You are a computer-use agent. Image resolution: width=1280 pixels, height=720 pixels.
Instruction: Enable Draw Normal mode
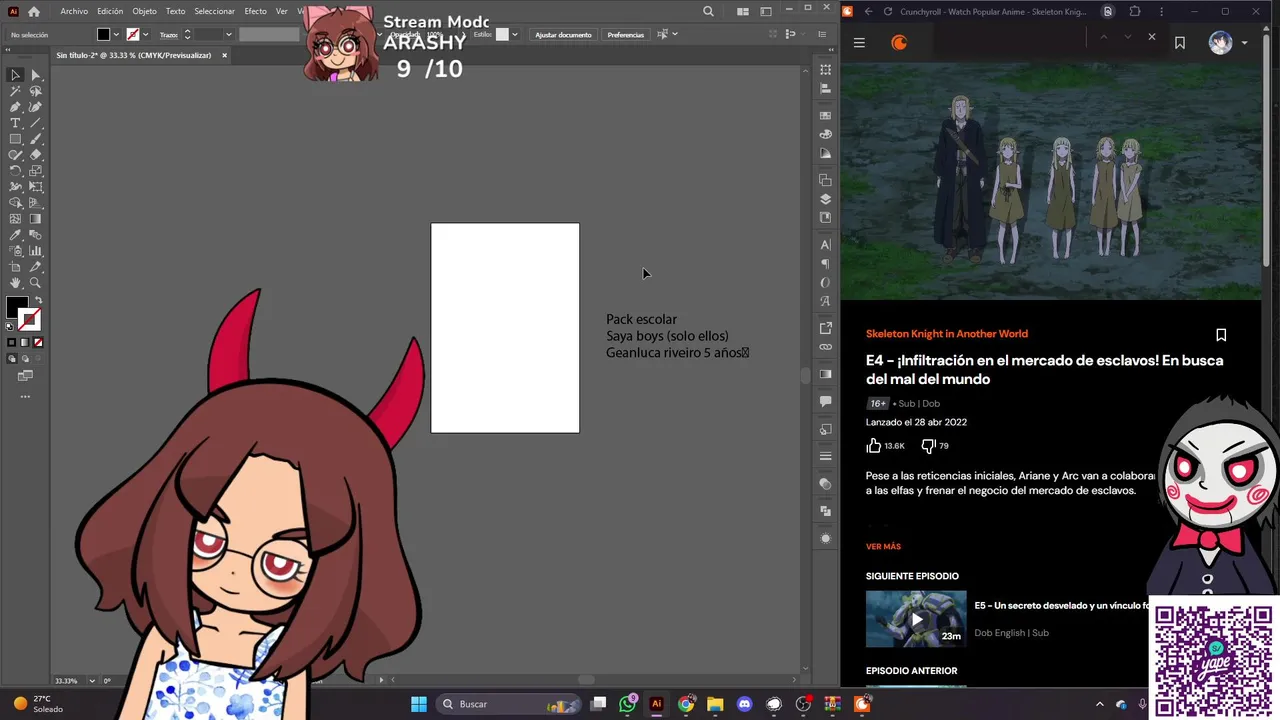click(x=12, y=359)
